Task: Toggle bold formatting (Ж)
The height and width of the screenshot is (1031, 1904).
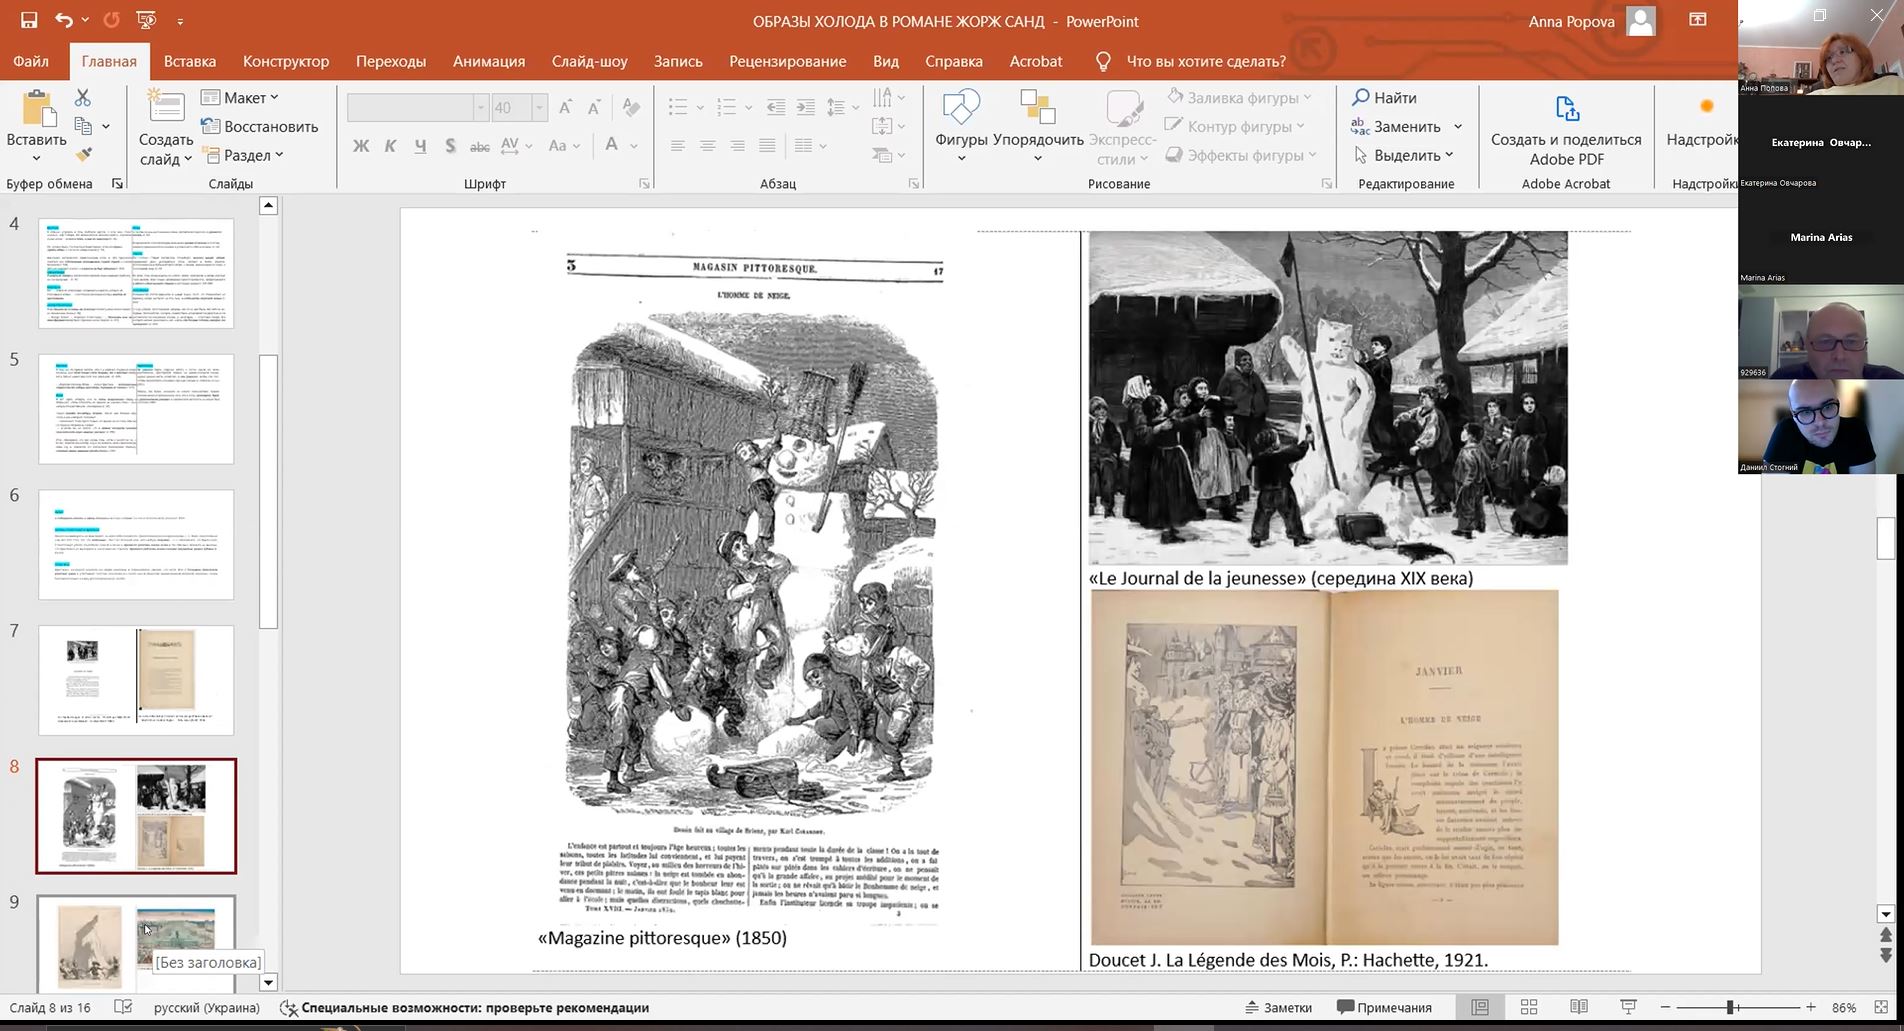Action: pos(361,146)
